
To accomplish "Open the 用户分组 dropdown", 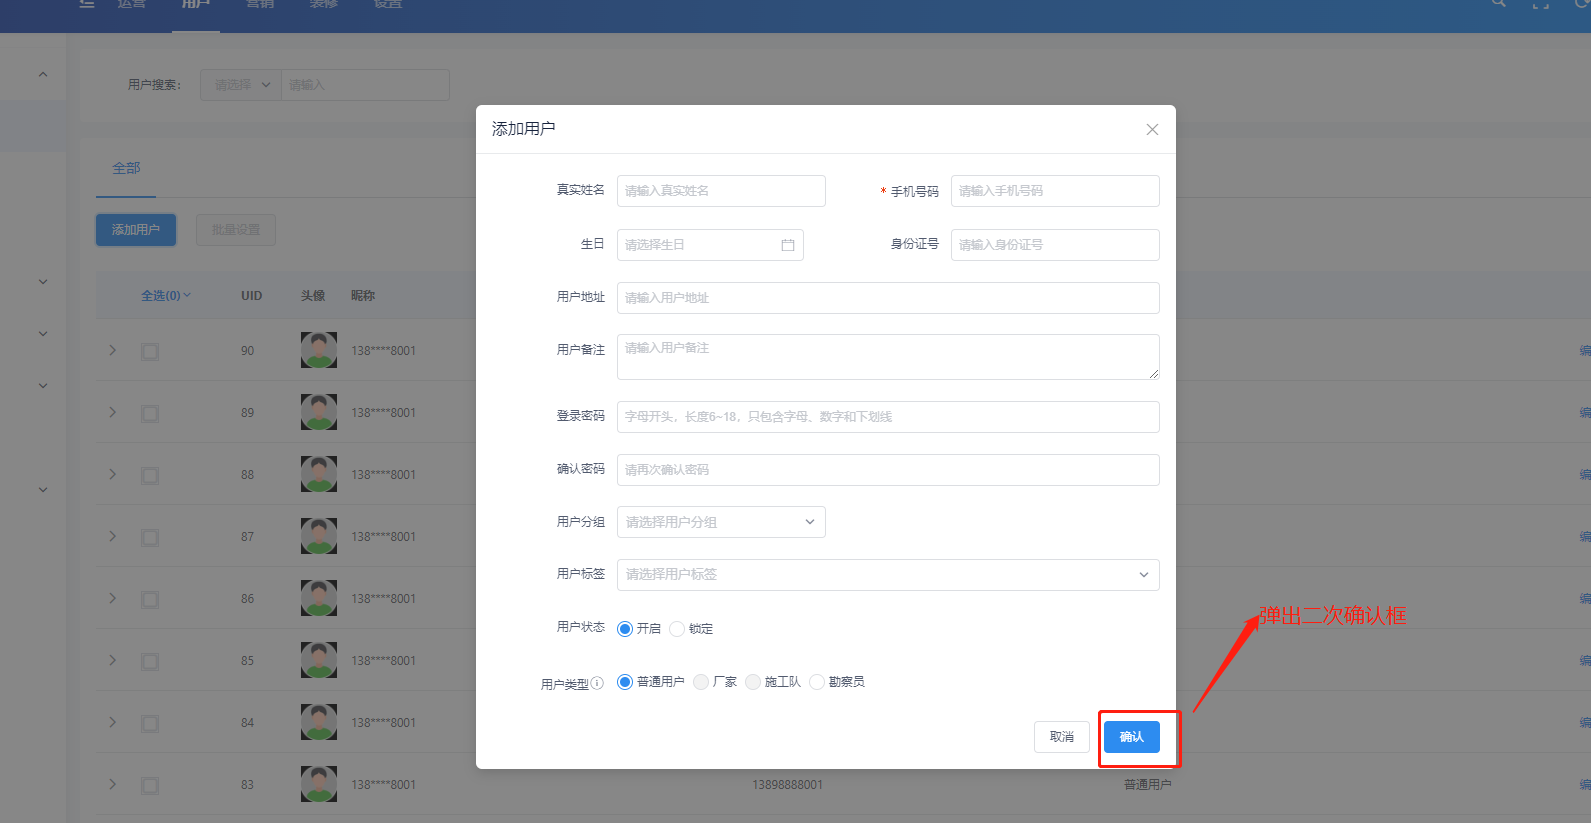I will point(720,522).
